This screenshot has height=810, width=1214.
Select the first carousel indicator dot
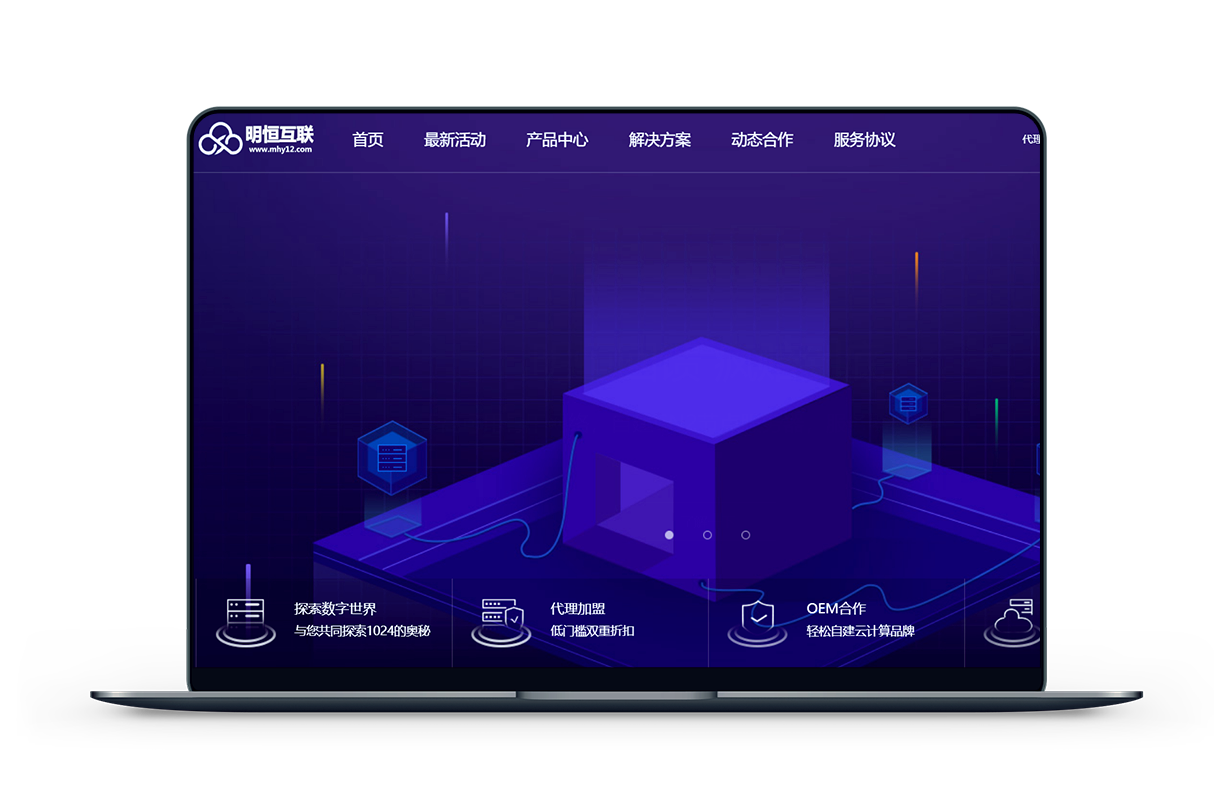(669, 535)
